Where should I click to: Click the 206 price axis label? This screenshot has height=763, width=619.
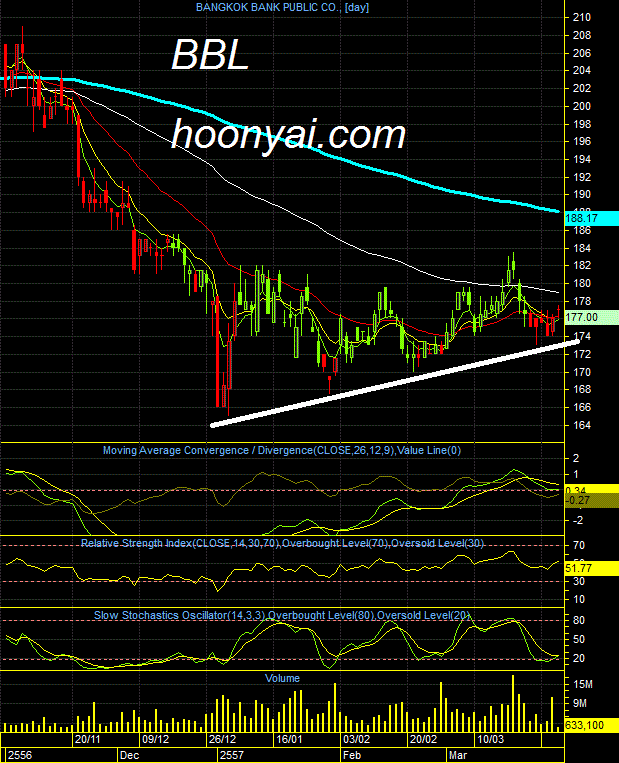[582, 54]
